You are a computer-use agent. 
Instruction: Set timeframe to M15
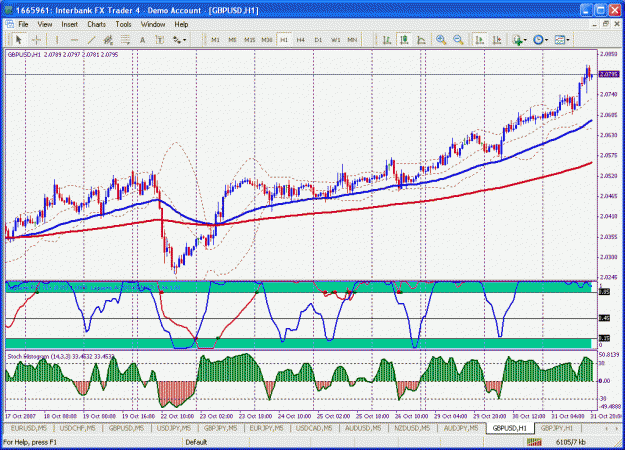click(250, 40)
